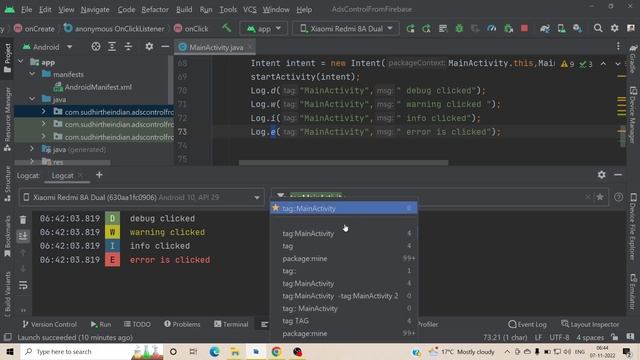
Task: Open IDE settings gear in main toolbar
Action: click(614, 28)
